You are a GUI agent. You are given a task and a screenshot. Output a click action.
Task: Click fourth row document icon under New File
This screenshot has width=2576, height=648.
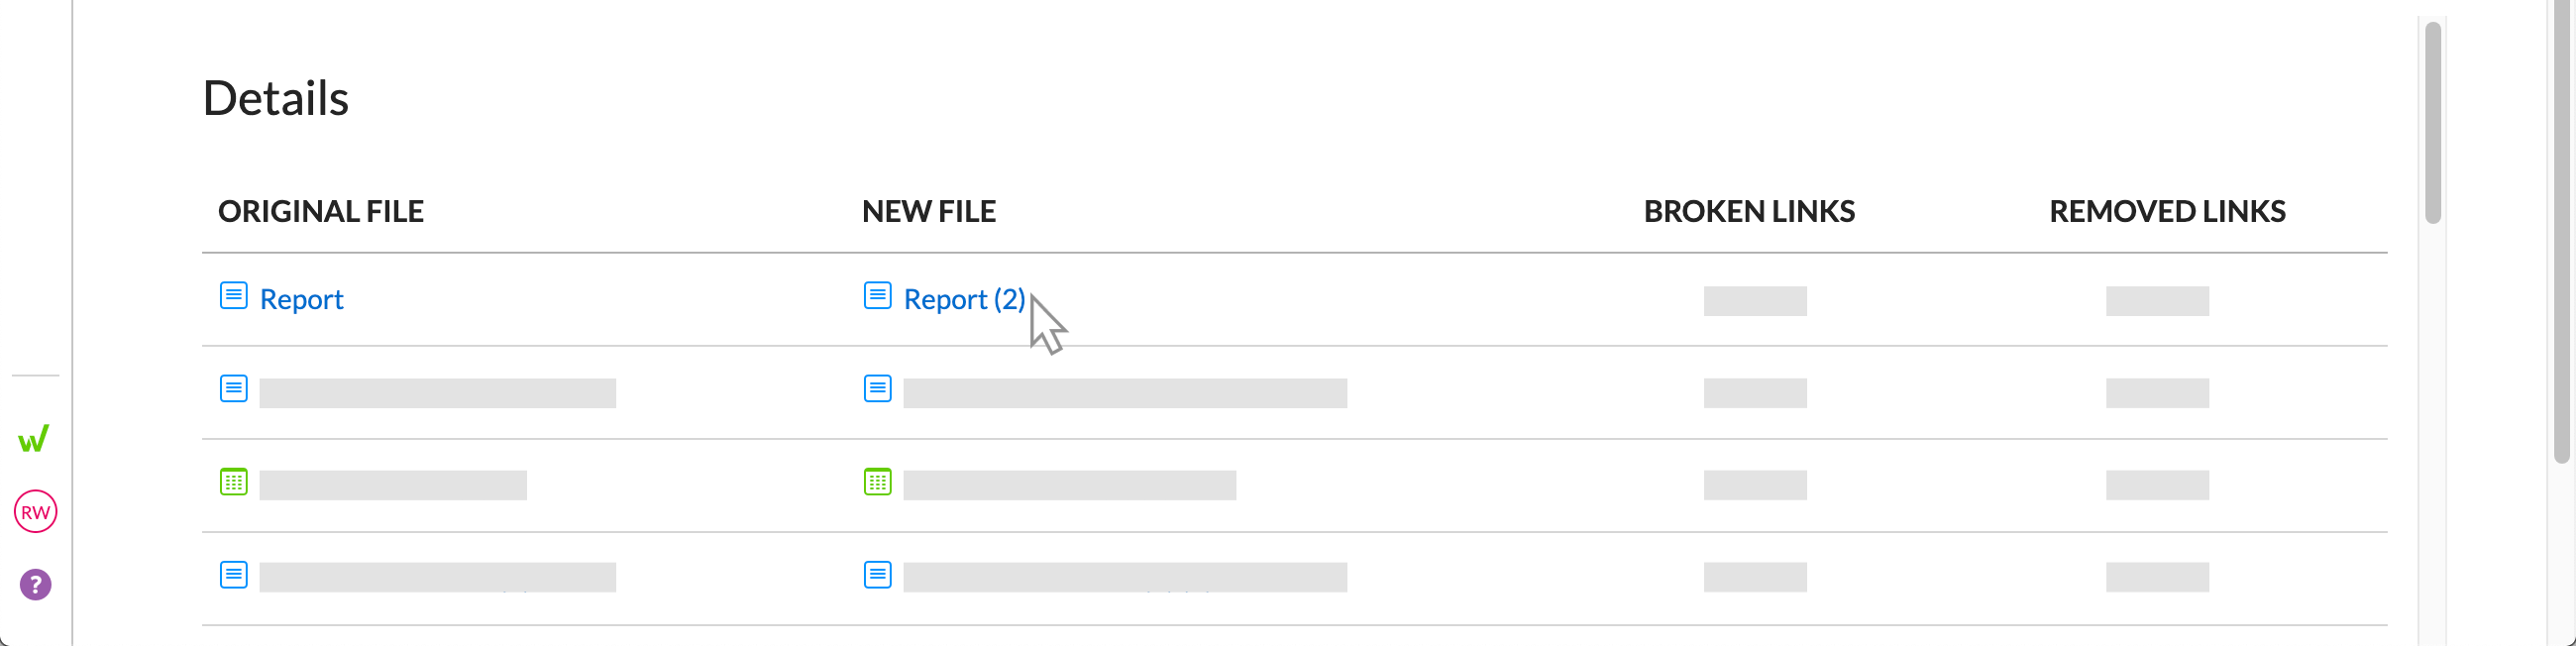point(877,575)
